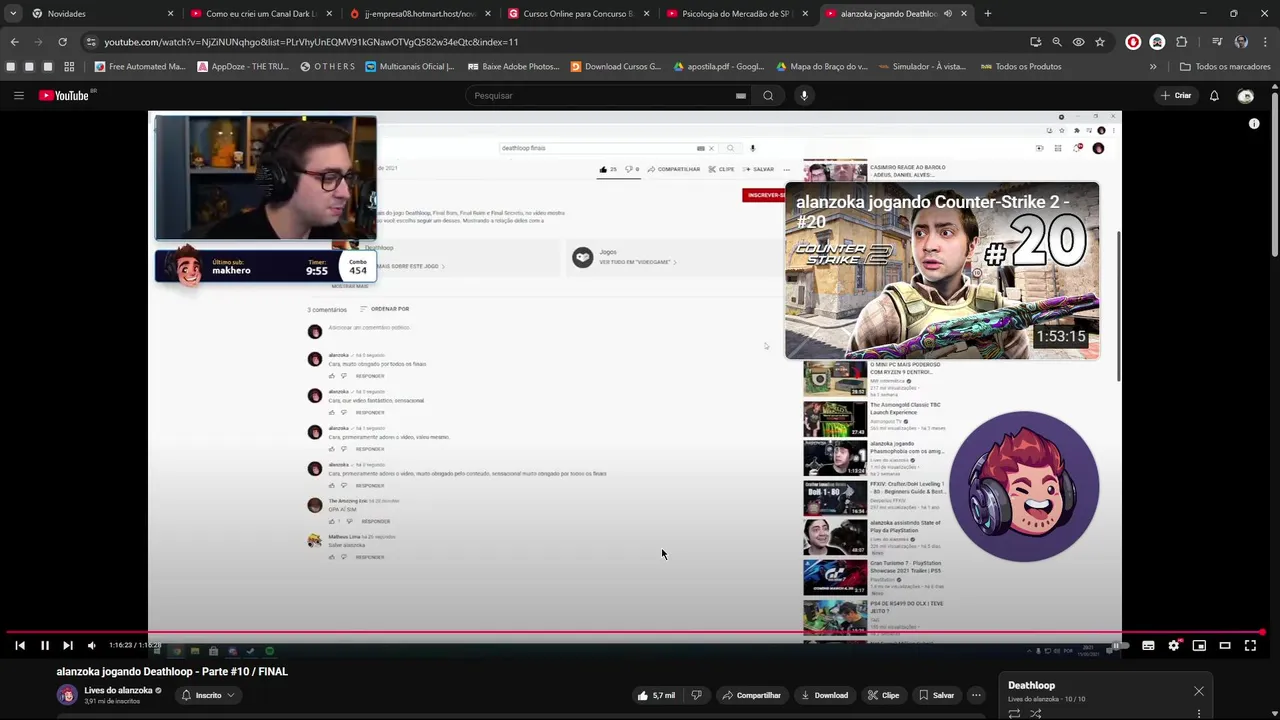Toggle theater mode in player
Viewport: 1280px width, 720px height.
pyautogui.click(x=1224, y=645)
